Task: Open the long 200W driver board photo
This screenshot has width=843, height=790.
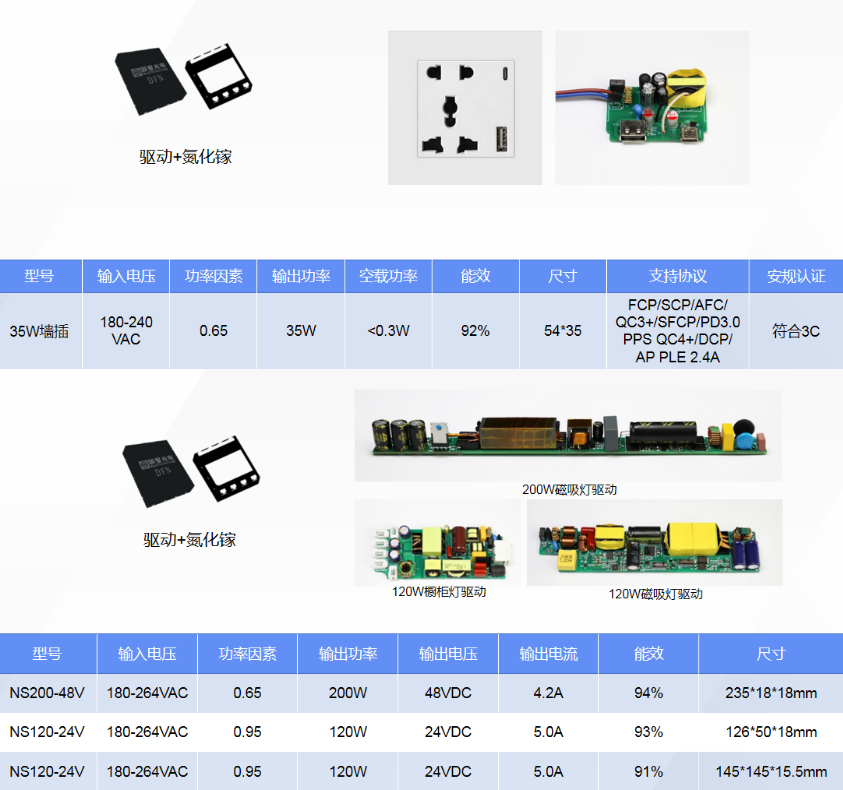Action: (568, 434)
